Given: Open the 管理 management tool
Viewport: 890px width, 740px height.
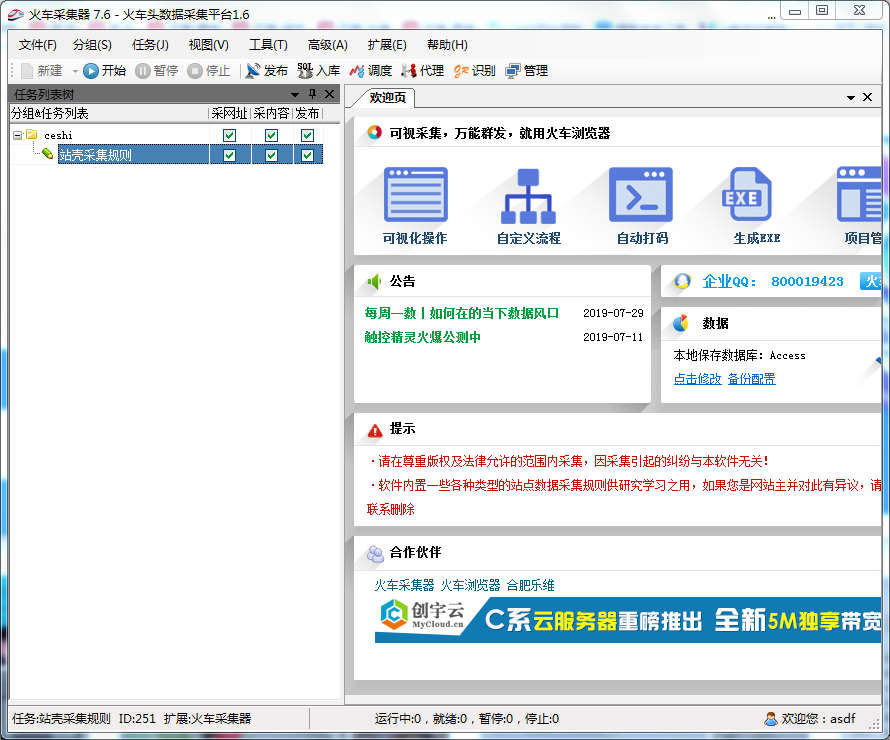Looking at the screenshot, I should (x=527, y=71).
